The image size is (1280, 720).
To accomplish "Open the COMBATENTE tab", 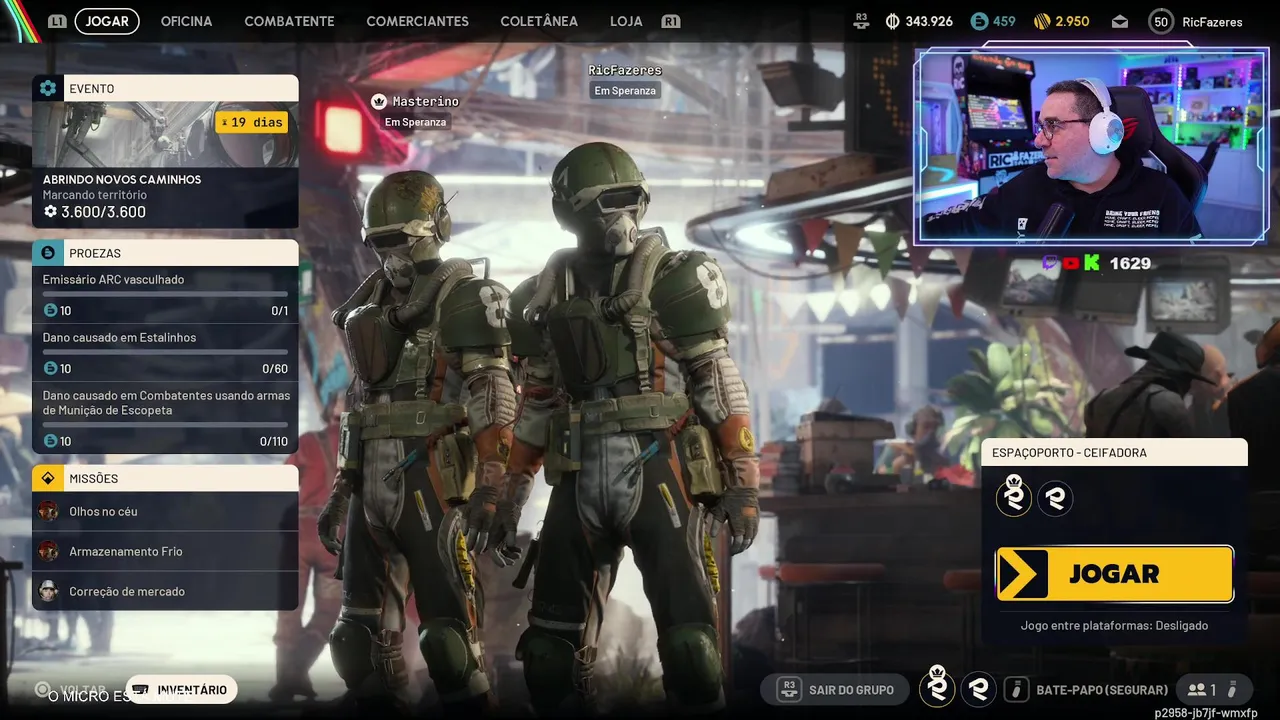I will click(x=289, y=21).
